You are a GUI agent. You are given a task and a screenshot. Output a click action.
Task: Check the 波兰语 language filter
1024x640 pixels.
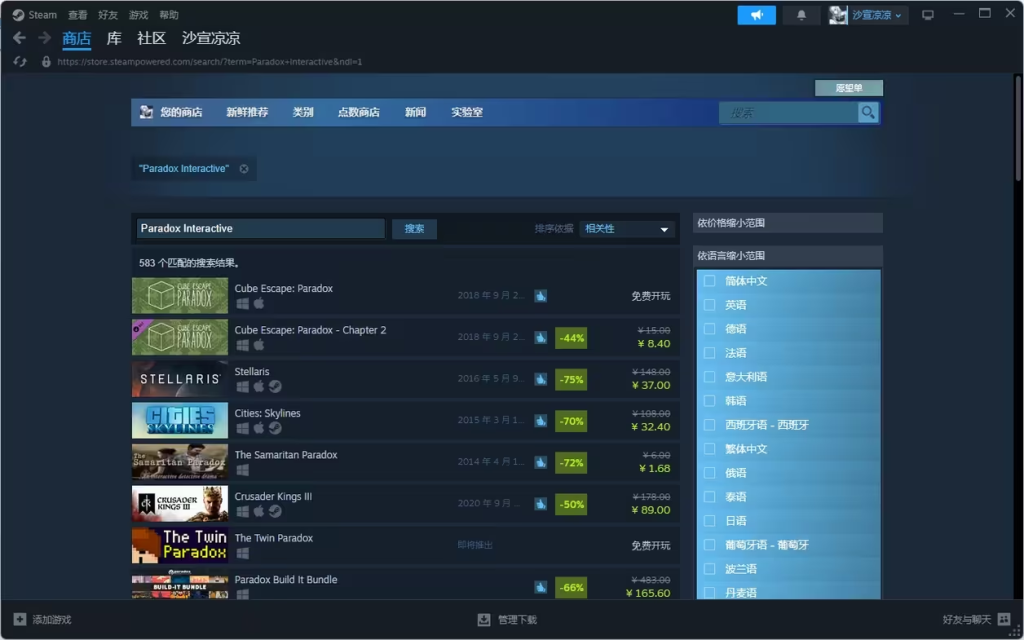[x=709, y=569]
